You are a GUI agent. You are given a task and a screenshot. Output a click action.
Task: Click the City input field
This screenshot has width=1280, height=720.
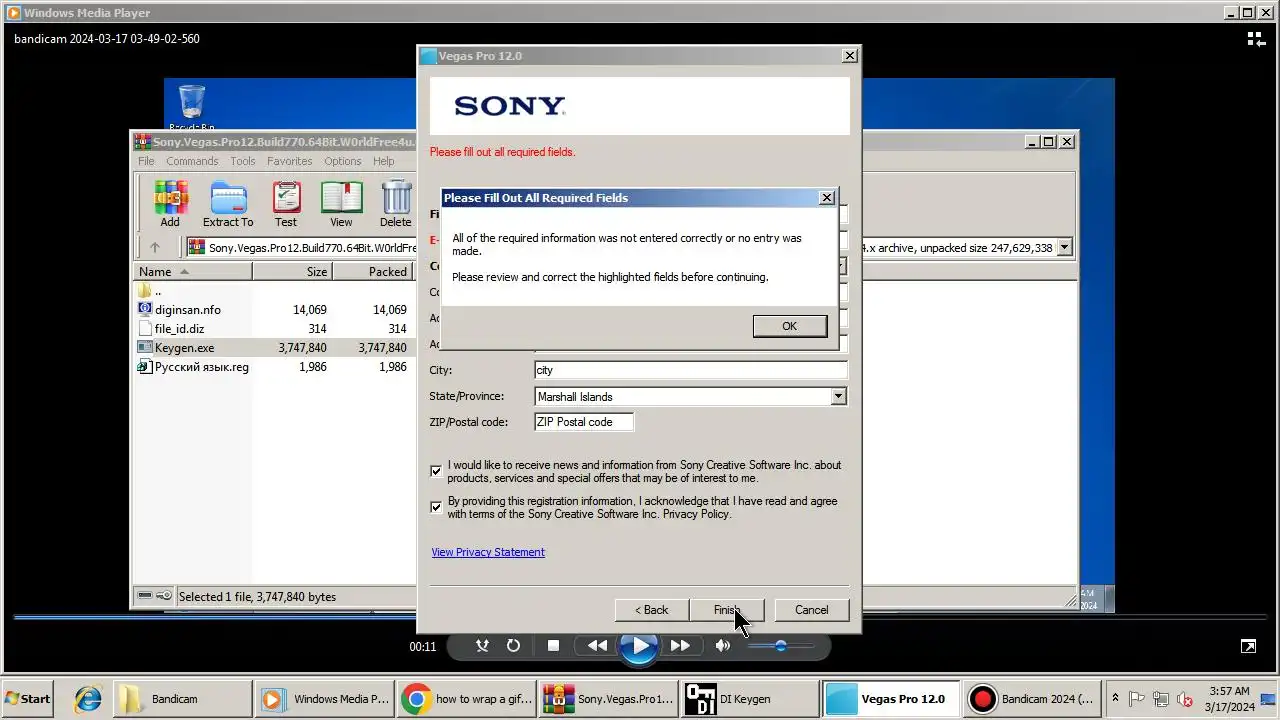tap(691, 370)
